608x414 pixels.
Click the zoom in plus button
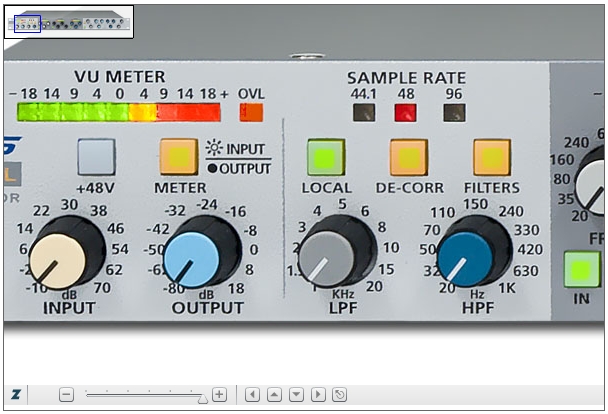pyautogui.click(x=219, y=395)
